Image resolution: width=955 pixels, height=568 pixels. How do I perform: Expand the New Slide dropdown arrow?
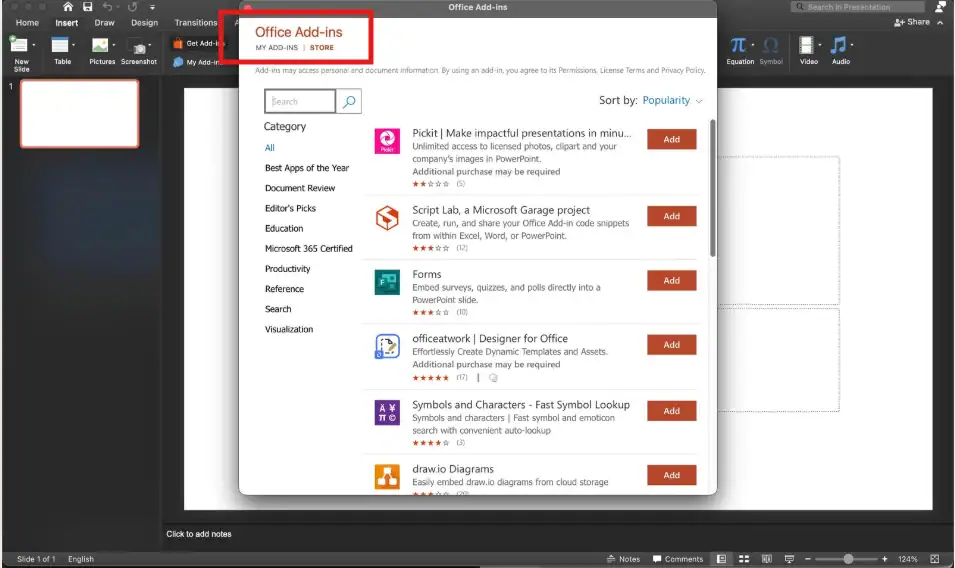(x=34, y=45)
